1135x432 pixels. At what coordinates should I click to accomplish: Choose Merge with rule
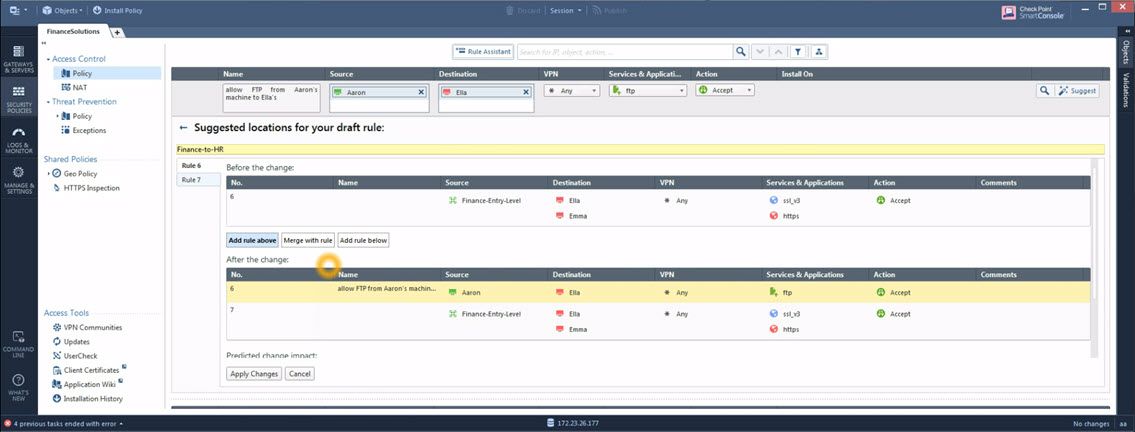coord(308,240)
